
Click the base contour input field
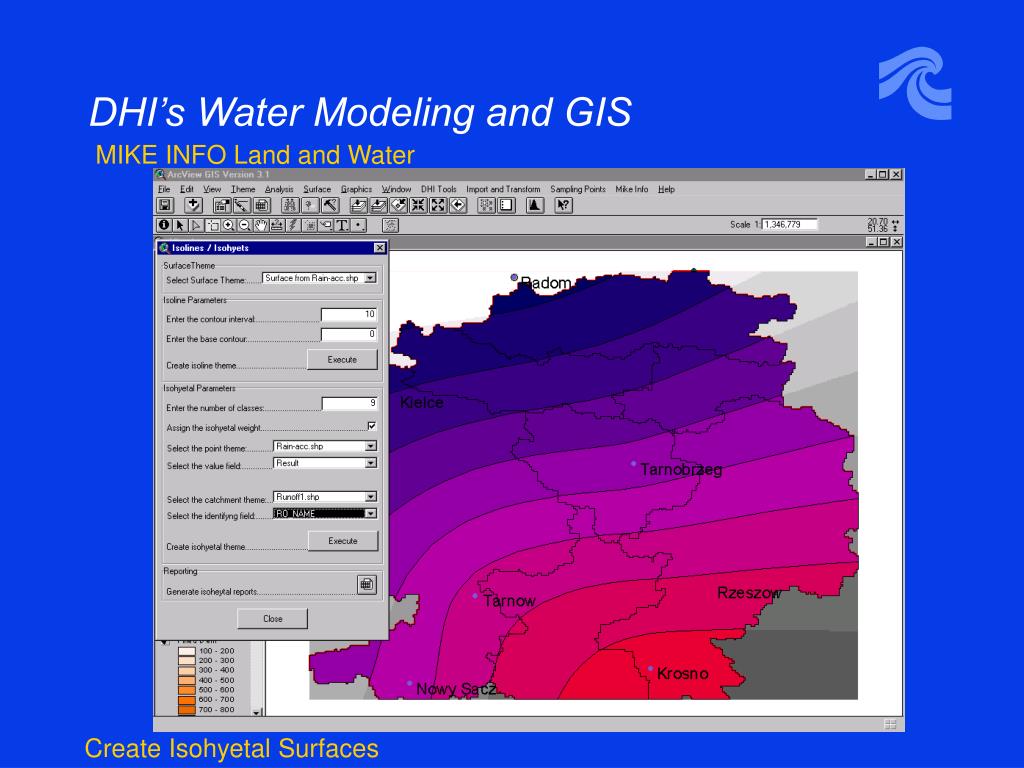pos(349,334)
